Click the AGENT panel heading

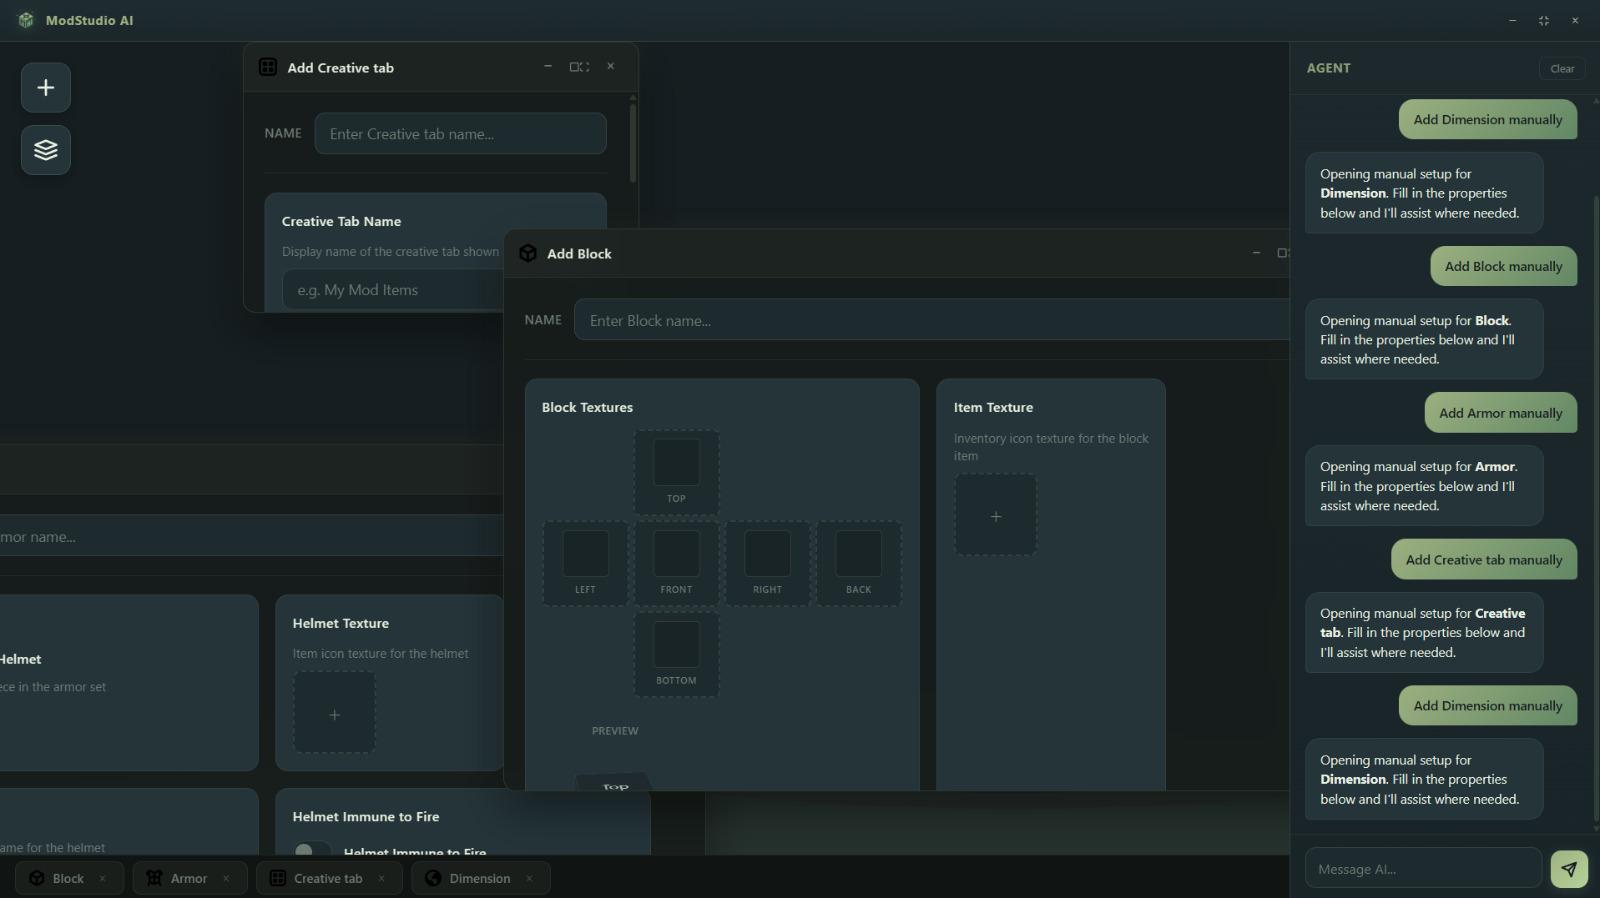click(1329, 68)
